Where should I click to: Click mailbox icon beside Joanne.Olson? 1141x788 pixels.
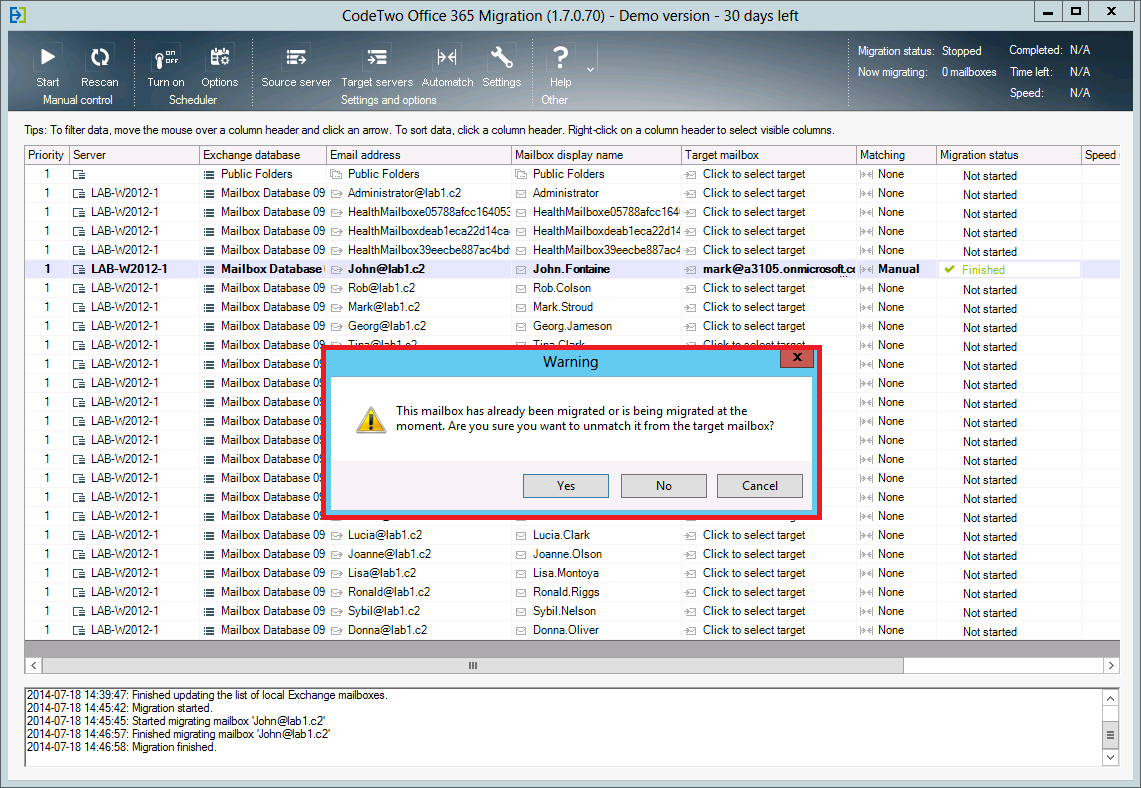(521, 554)
